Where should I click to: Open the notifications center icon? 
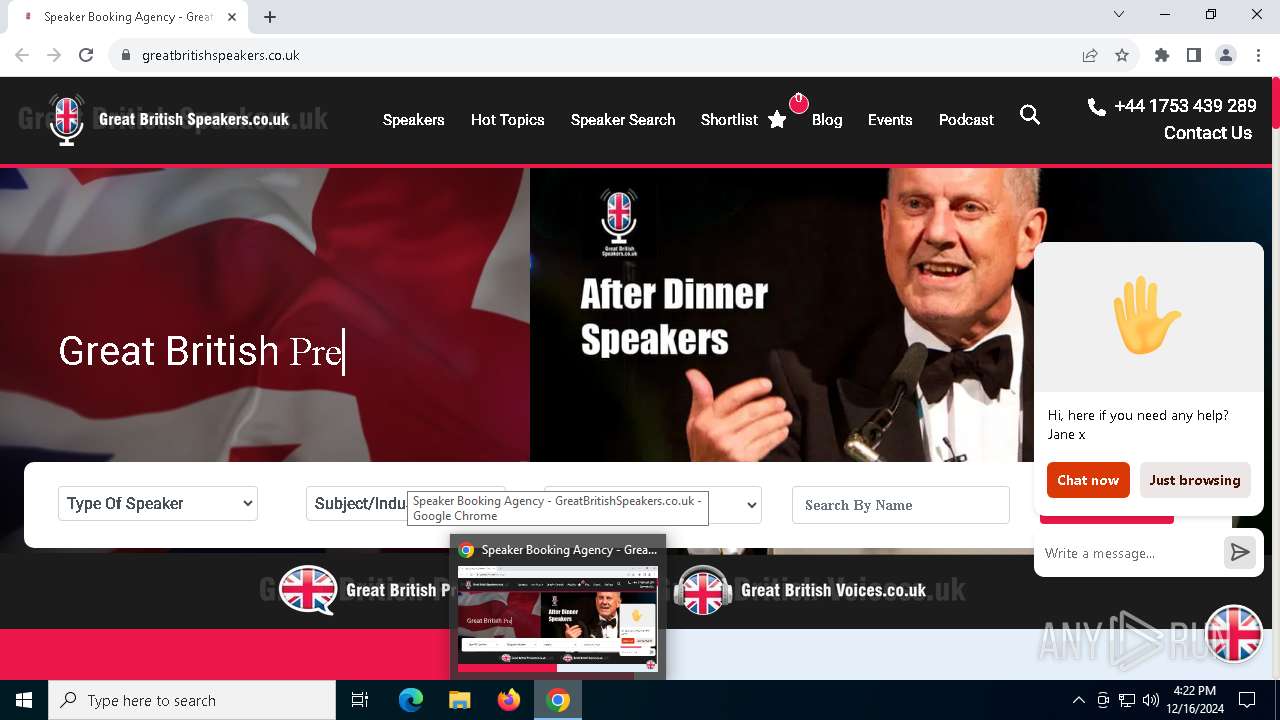click(x=1247, y=700)
